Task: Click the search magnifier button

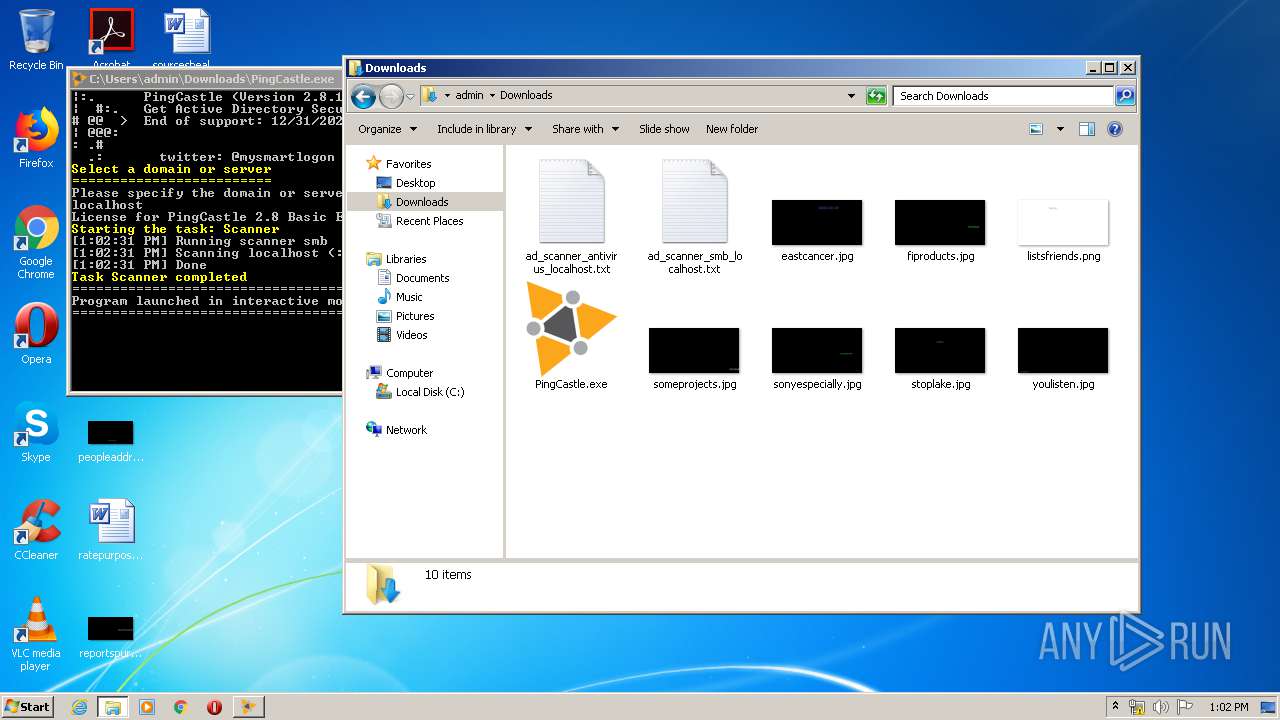Action: [x=1125, y=96]
